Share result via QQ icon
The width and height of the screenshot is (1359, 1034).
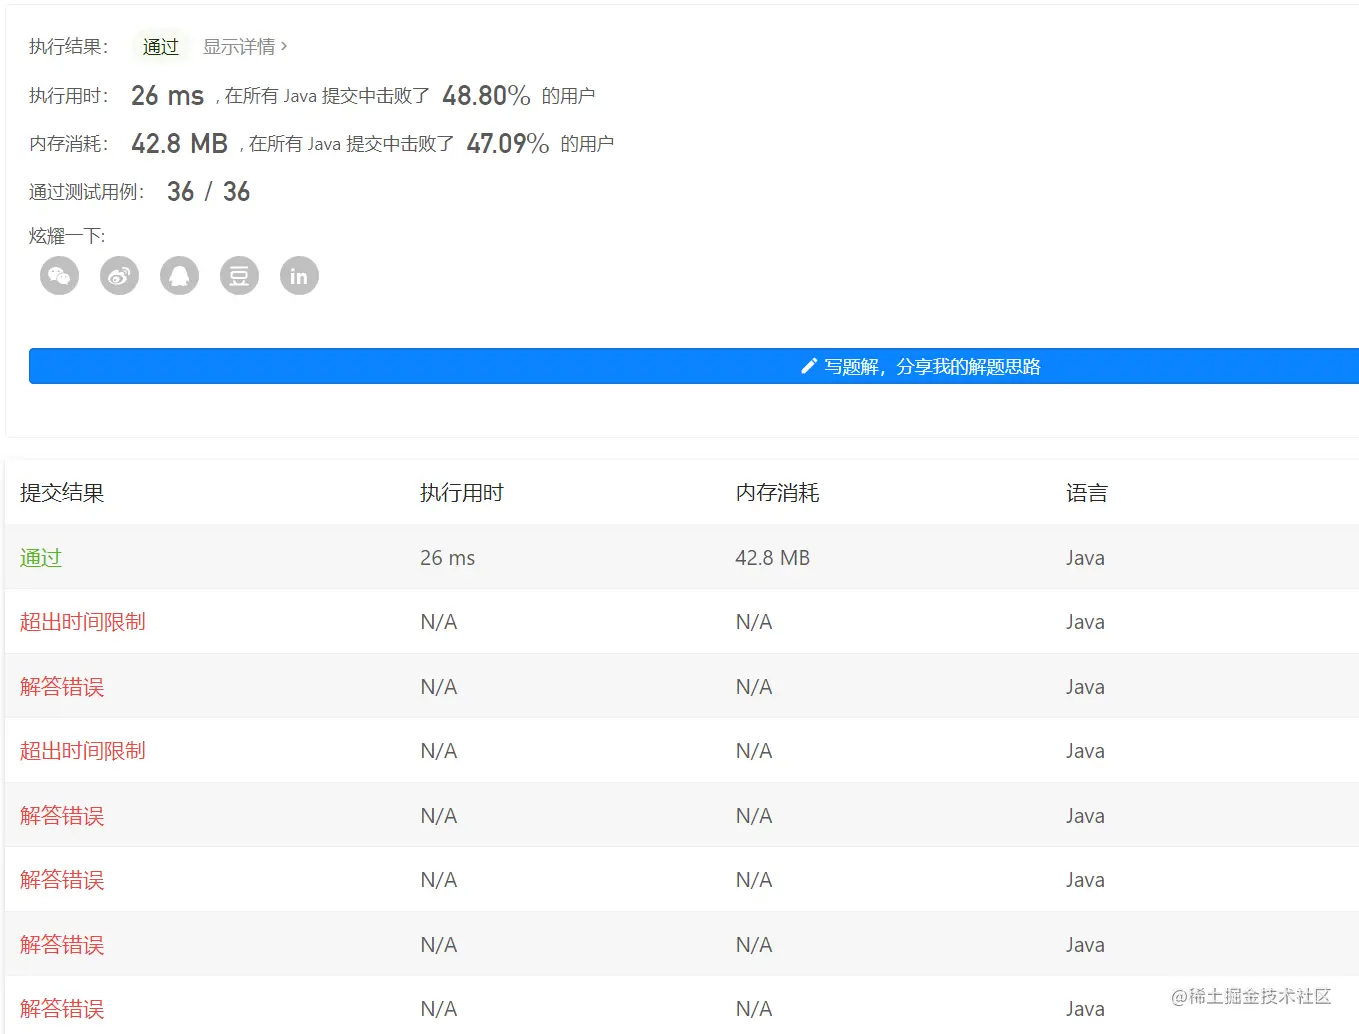point(179,276)
